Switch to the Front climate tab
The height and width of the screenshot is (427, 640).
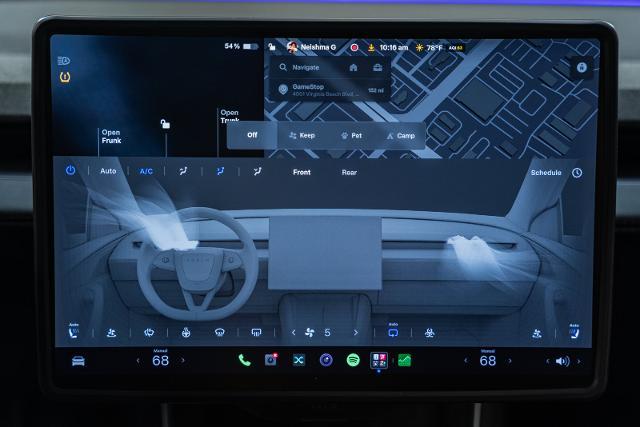coord(302,172)
